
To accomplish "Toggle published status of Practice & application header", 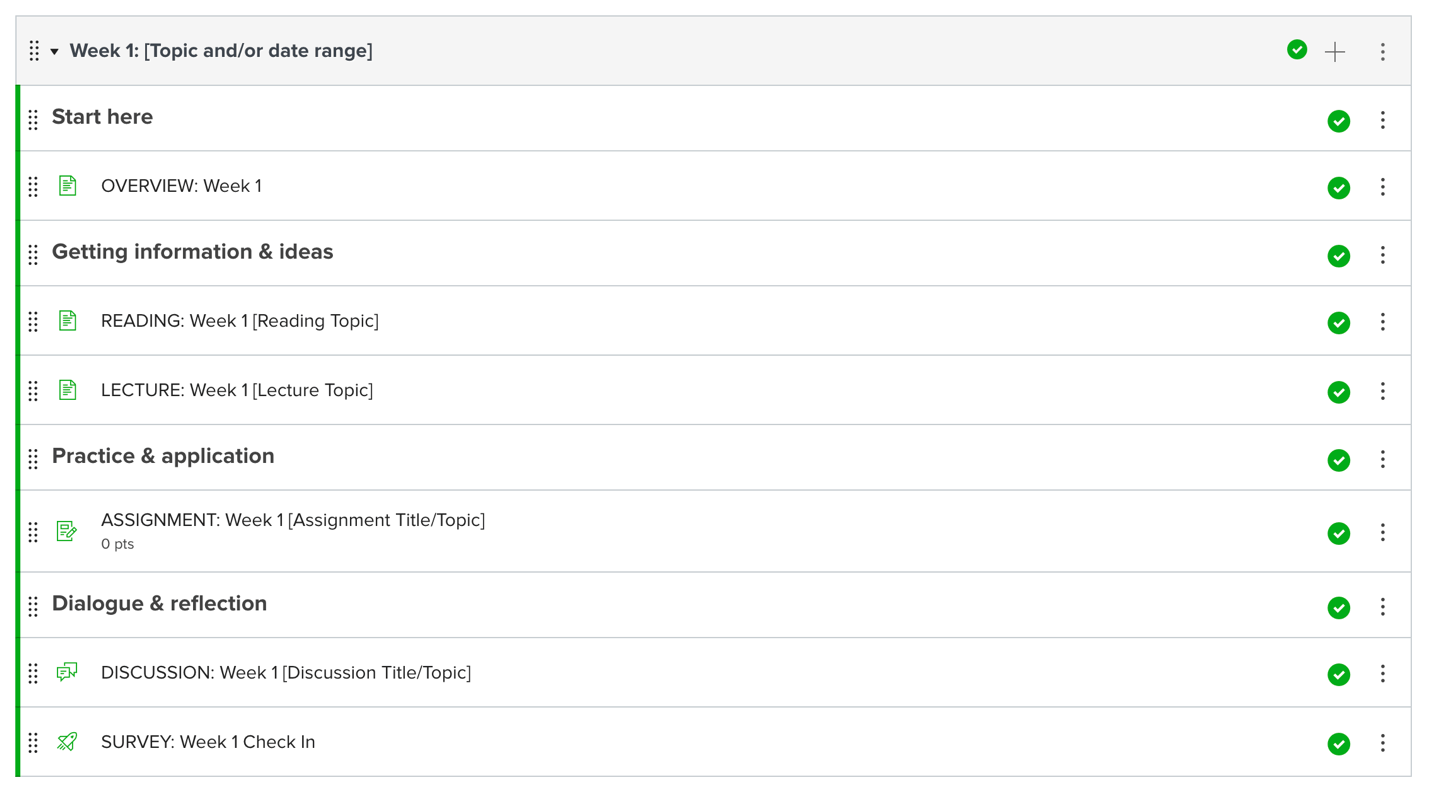I will tap(1339, 460).
